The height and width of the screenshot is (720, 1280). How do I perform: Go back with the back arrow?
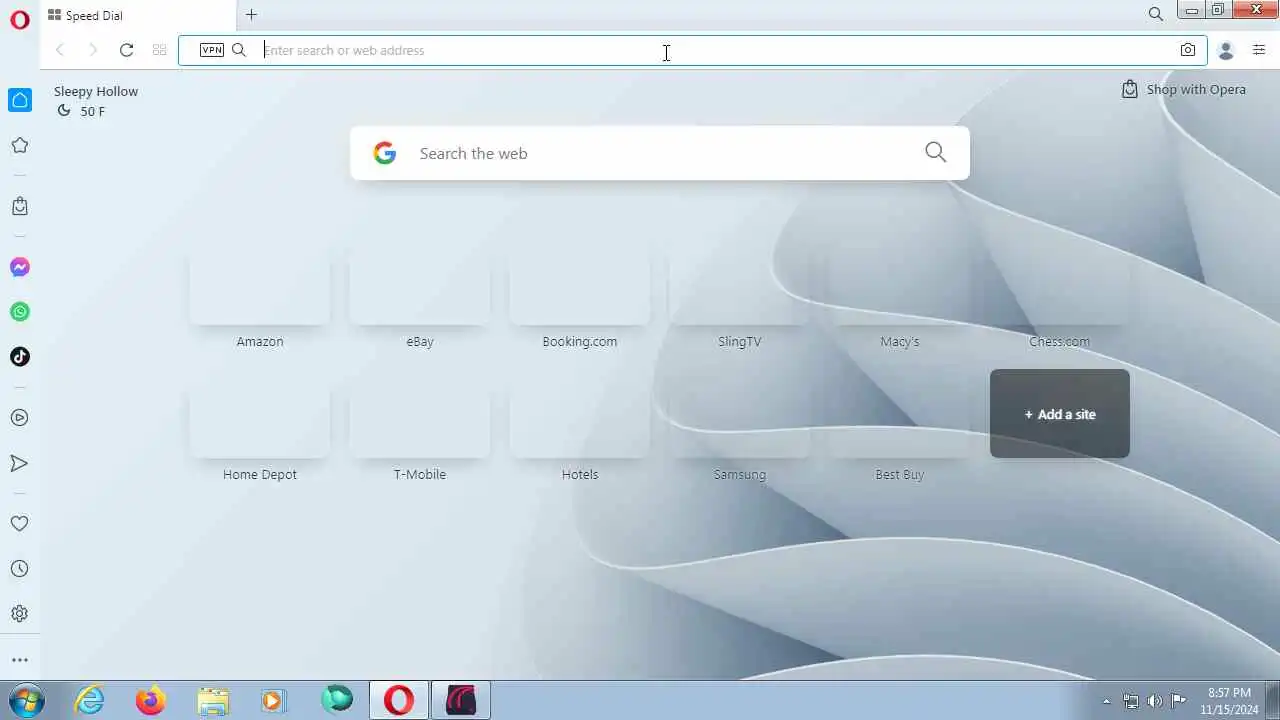pyautogui.click(x=60, y=50)
